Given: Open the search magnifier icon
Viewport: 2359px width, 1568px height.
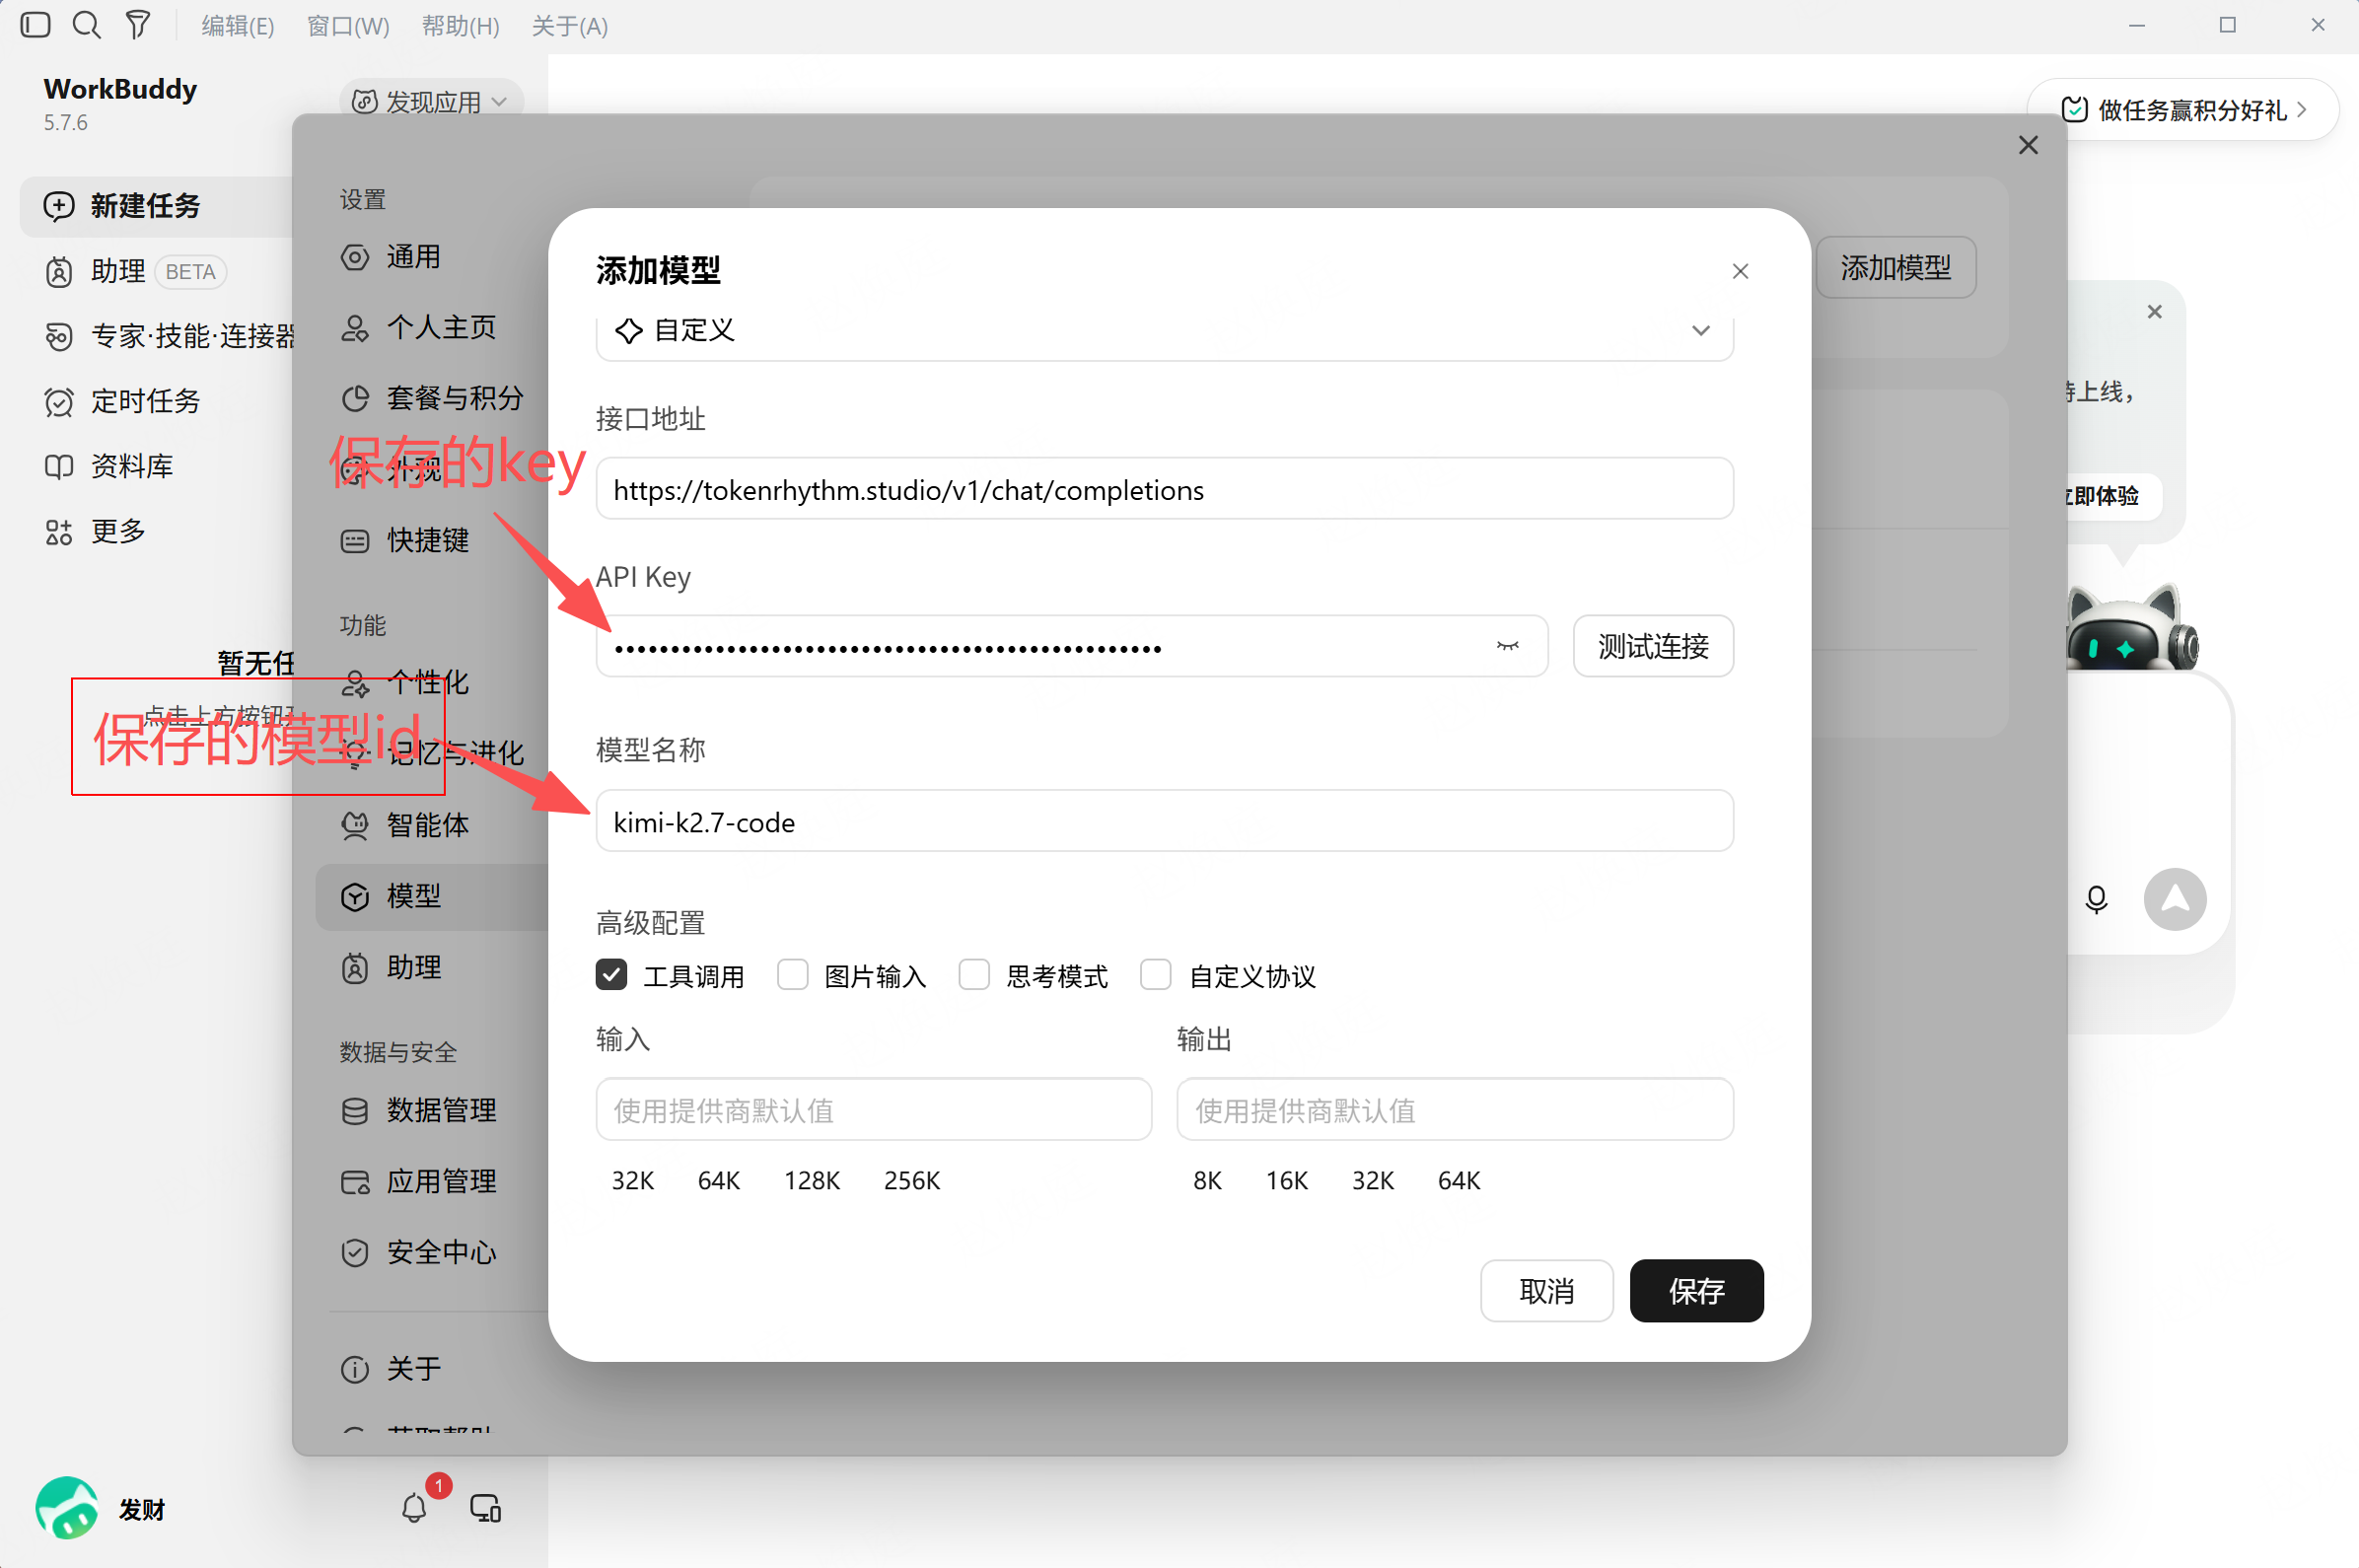Looking at the screenshot, I should coord(87,25).
